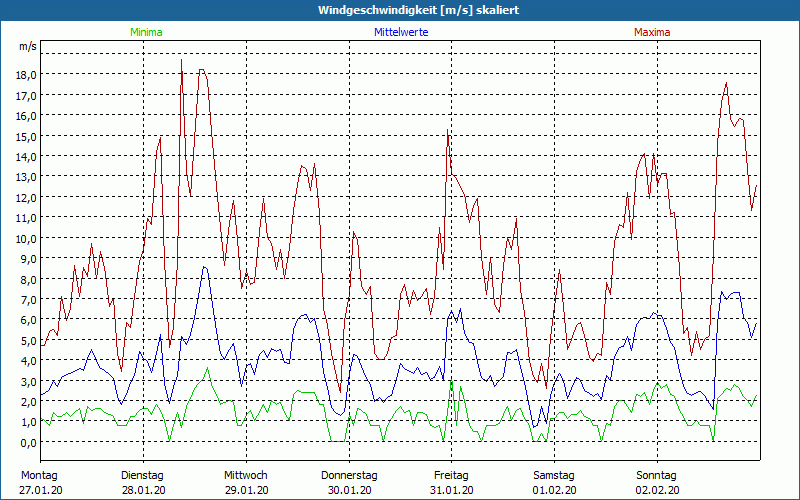Select the Sonntag day label
Image resolution: width=800 pixels, height=500 pixels.
pos(657,475)
